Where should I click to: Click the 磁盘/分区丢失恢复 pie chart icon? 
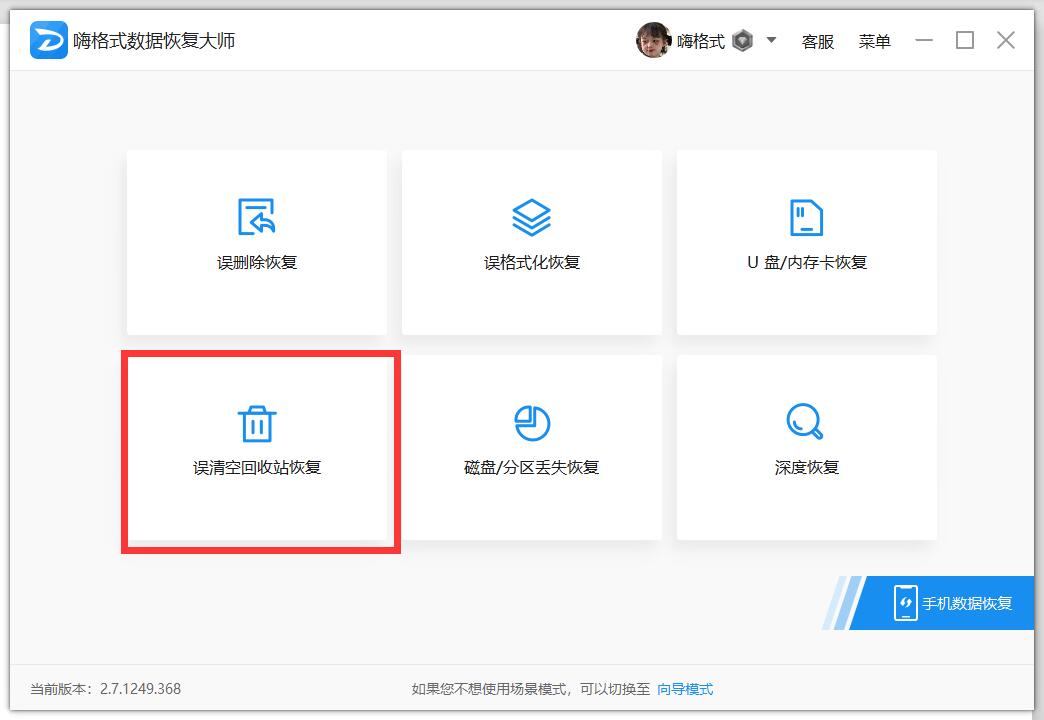pos(532,423)
